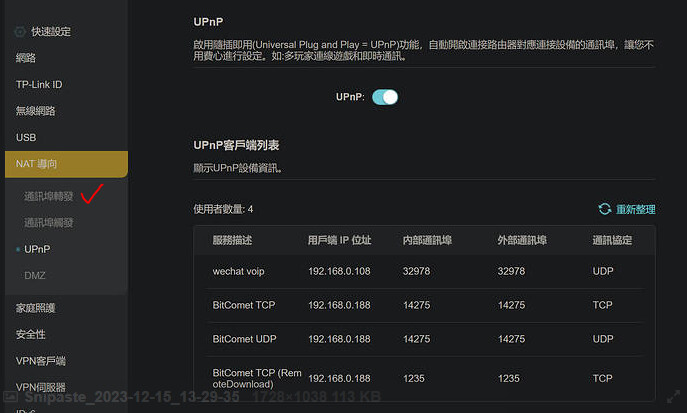Select the DMZ submenu item
The width and height of the screenshot is (687, 413).
point(35,275)
